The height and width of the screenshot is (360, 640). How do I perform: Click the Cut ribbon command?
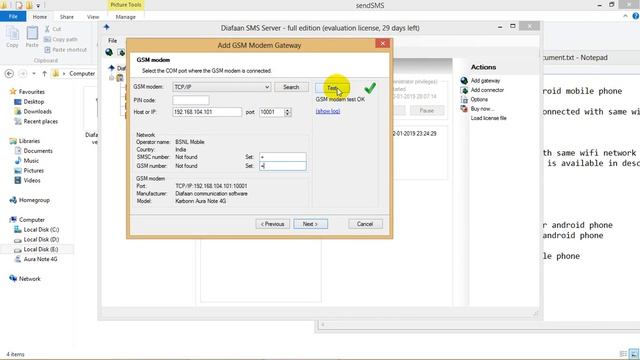pos(53,29)
